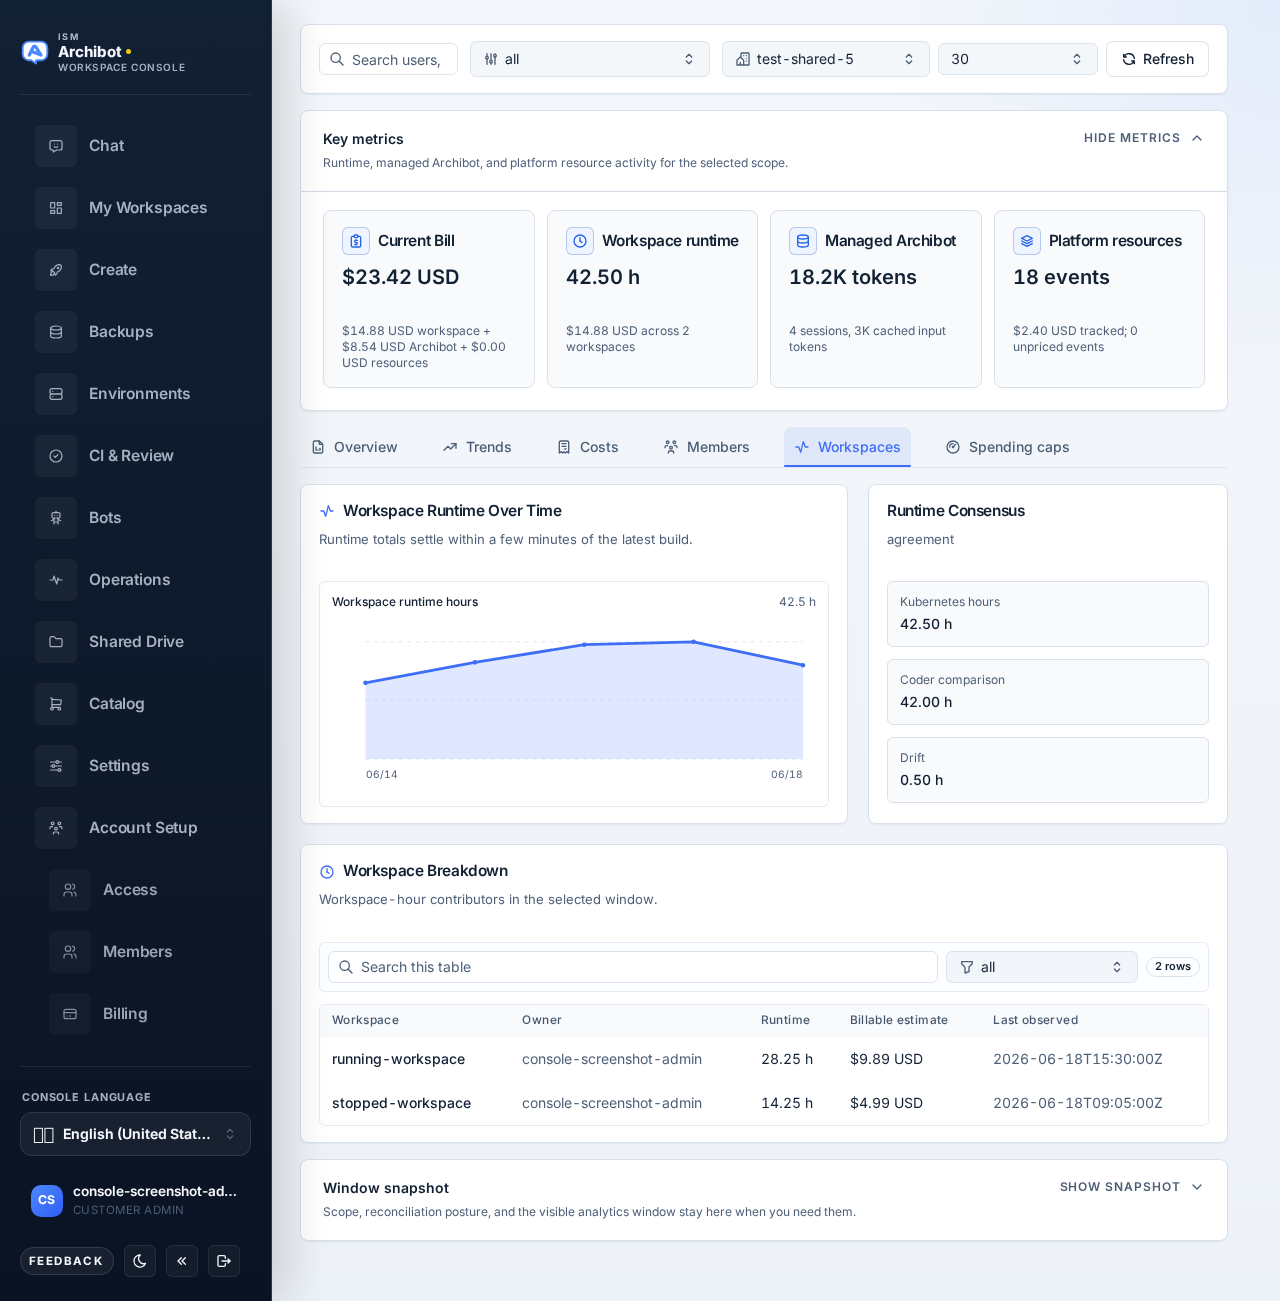Click the Feedback button
This screenshot has width=1280, height=1301.
[66, 1261]
